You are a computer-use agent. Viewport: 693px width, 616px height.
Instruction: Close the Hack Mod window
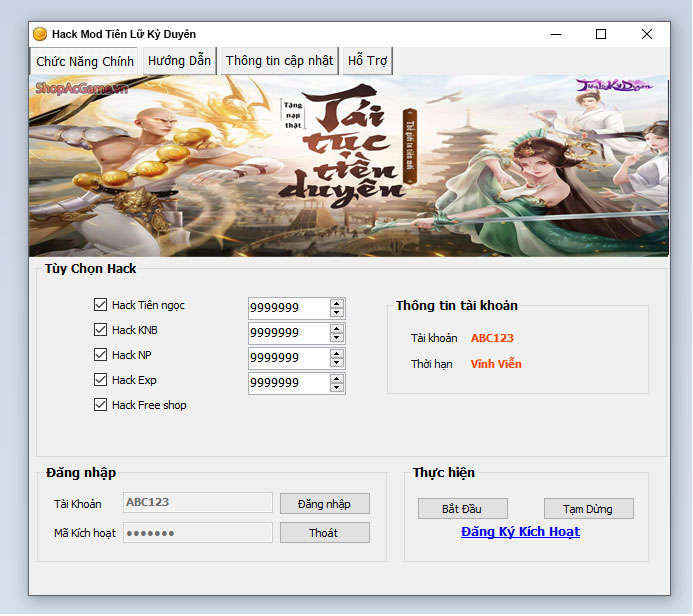[x=647, y=34]
